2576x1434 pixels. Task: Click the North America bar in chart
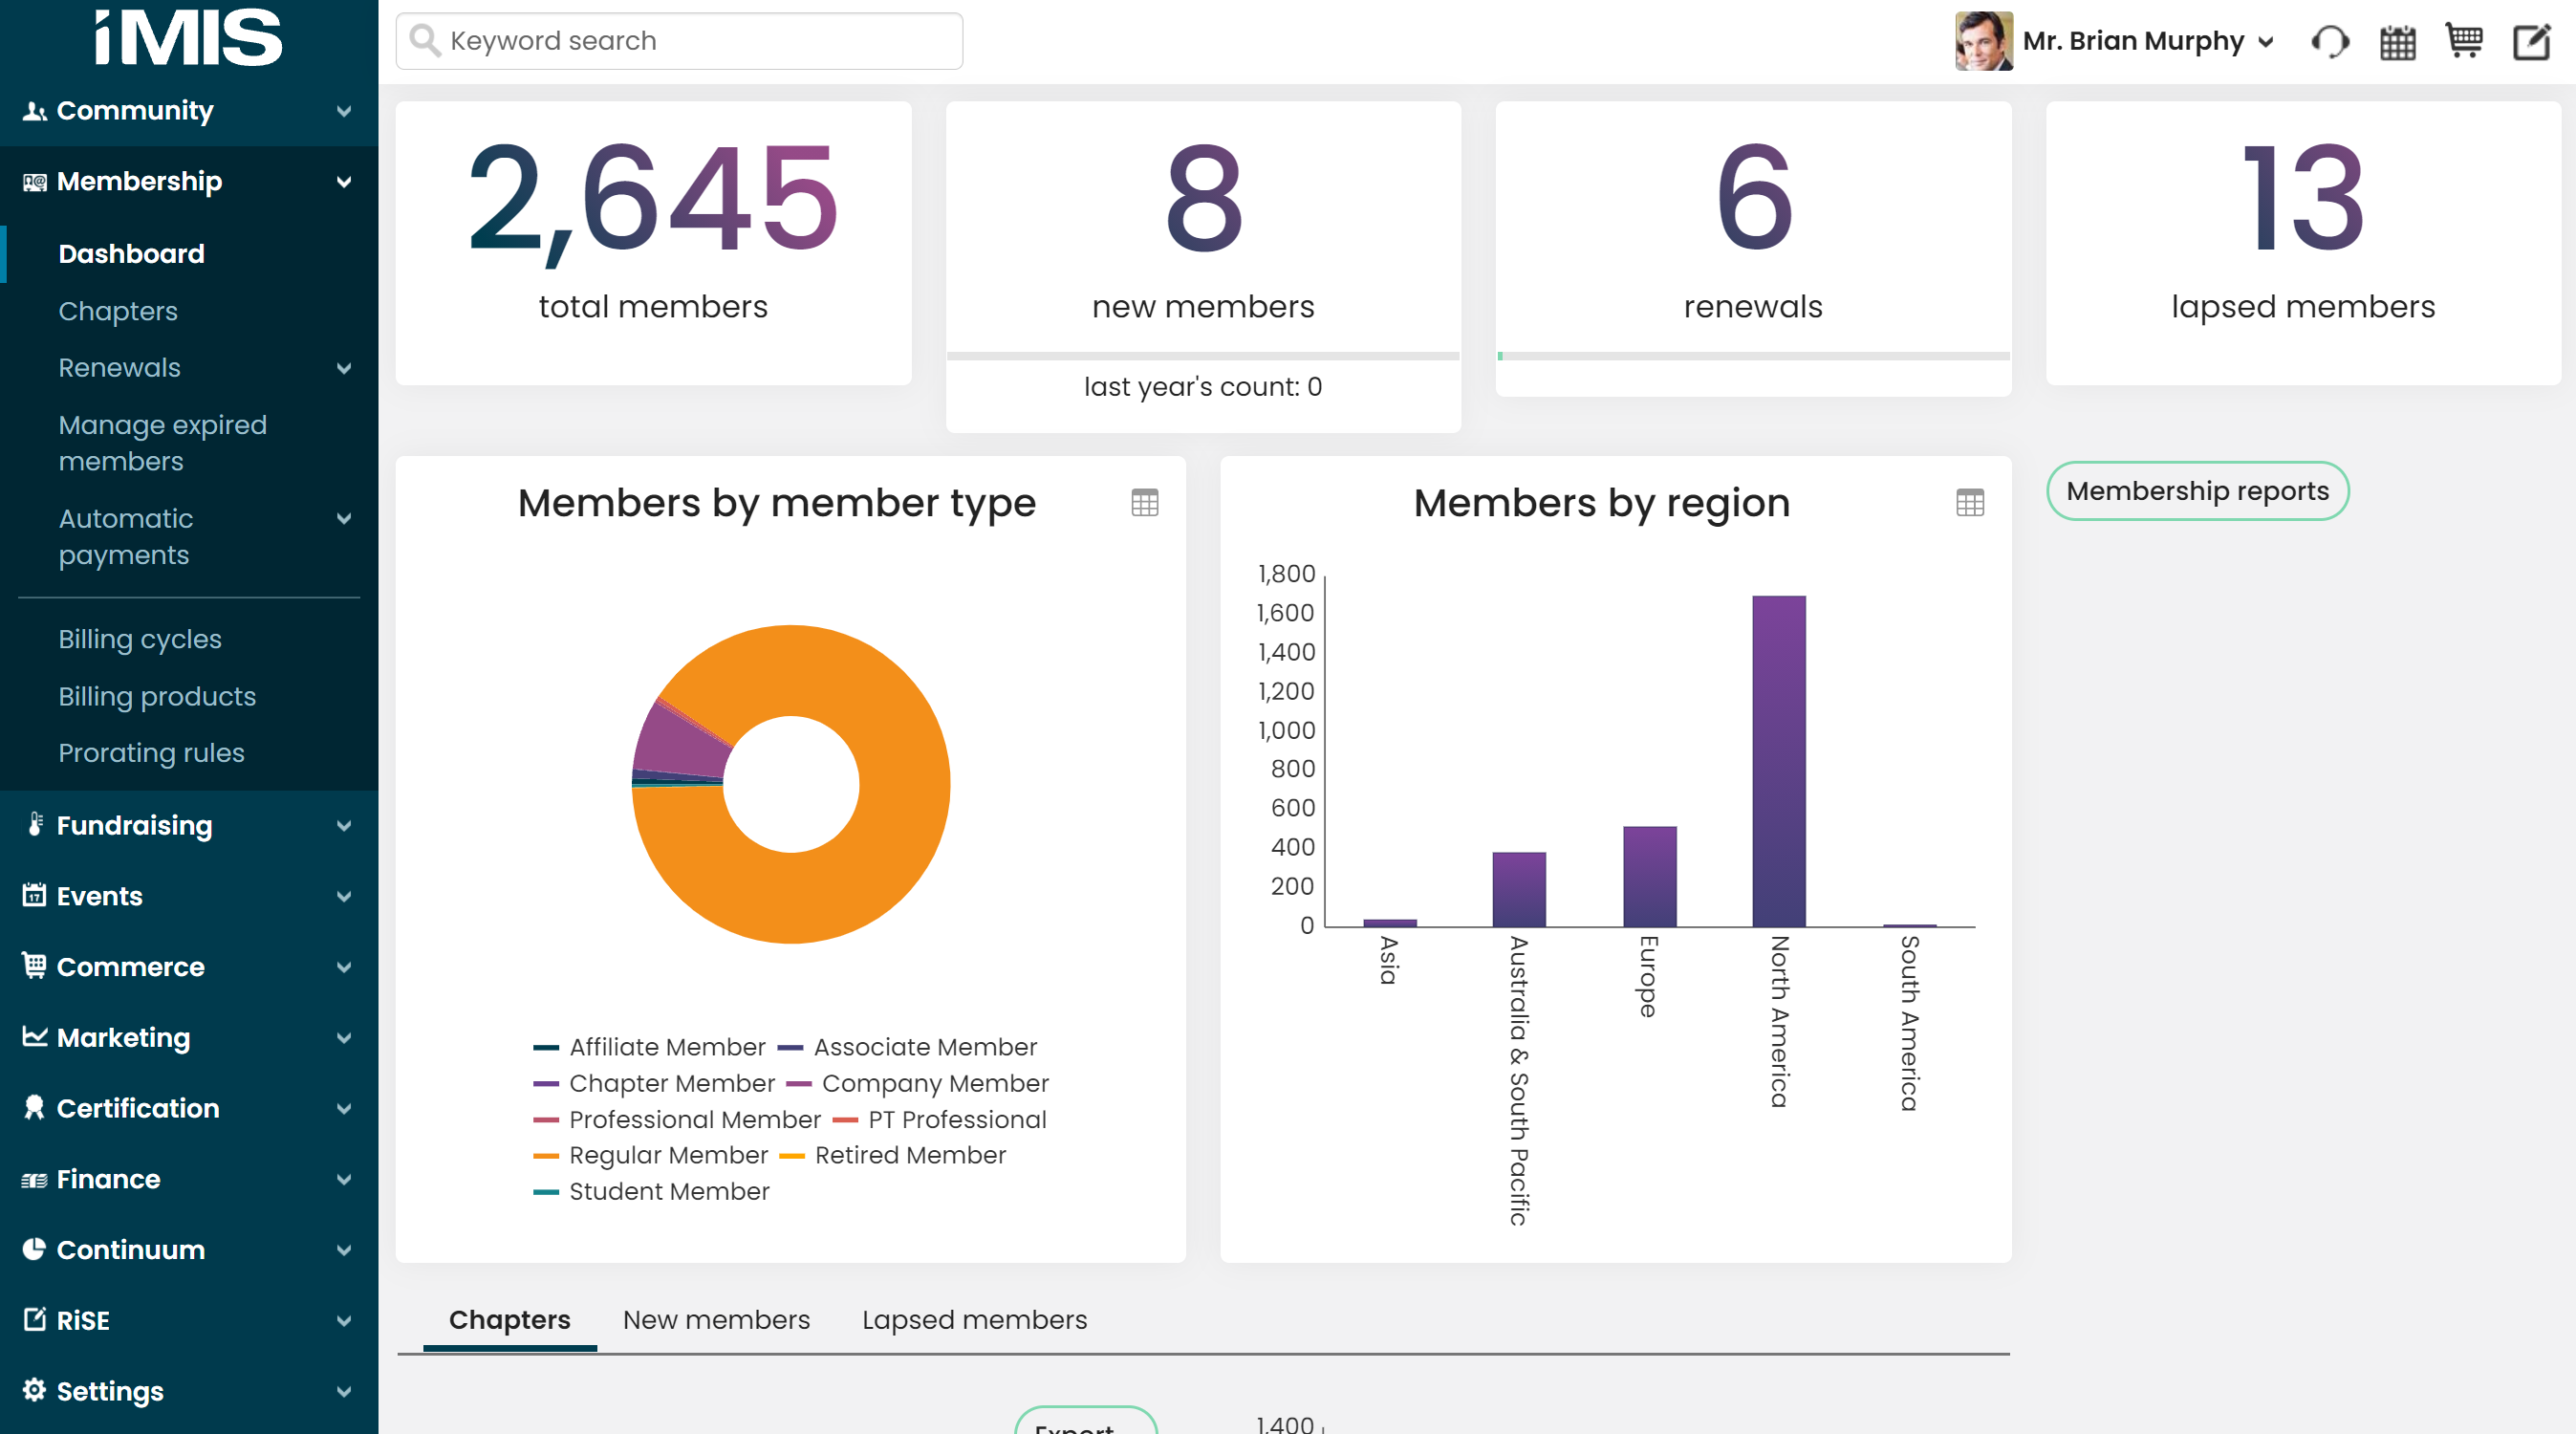pos(1778,760)
